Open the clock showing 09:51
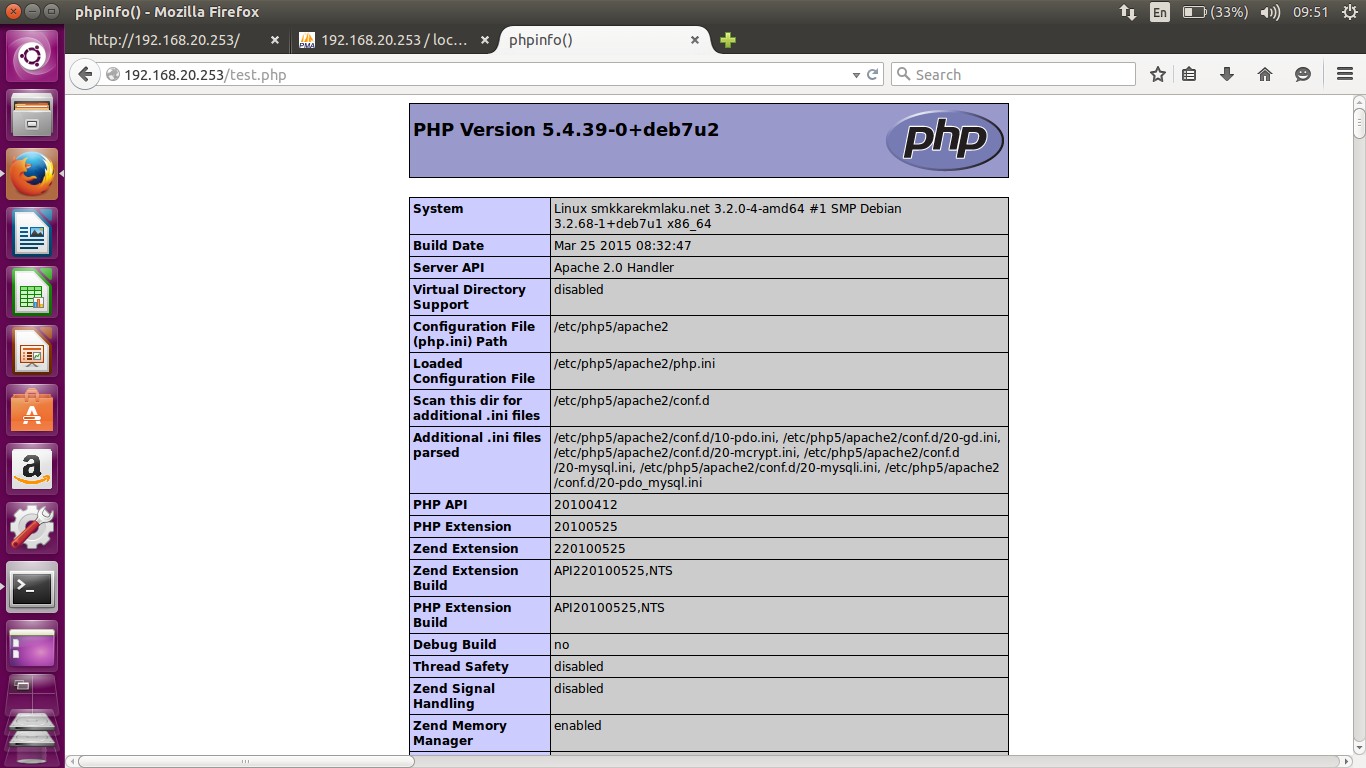The width and height of the screenshot is (1366, 768). 1310,12
